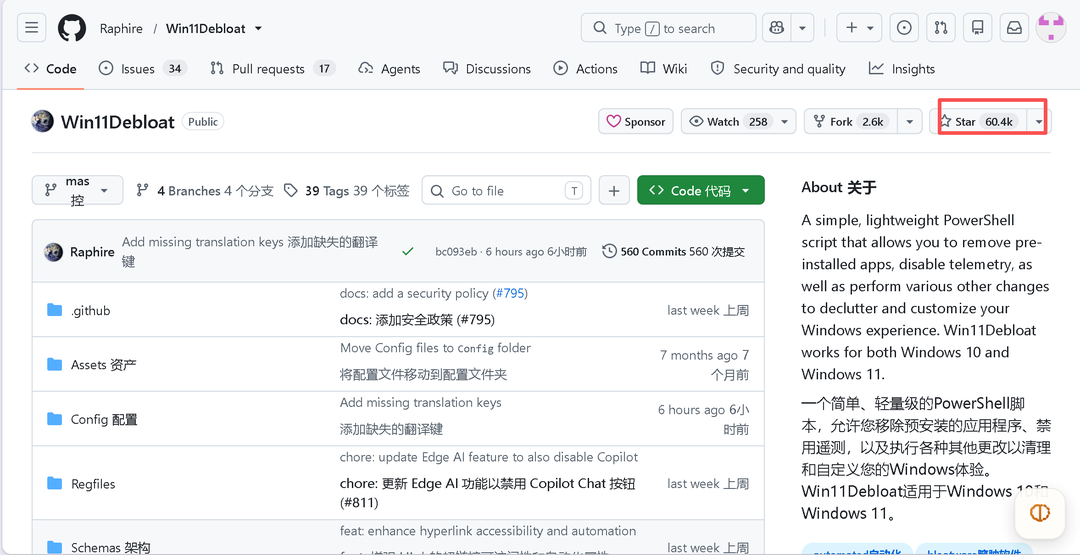
Task: View the 4 Branches link
Action: coord(205,191)
